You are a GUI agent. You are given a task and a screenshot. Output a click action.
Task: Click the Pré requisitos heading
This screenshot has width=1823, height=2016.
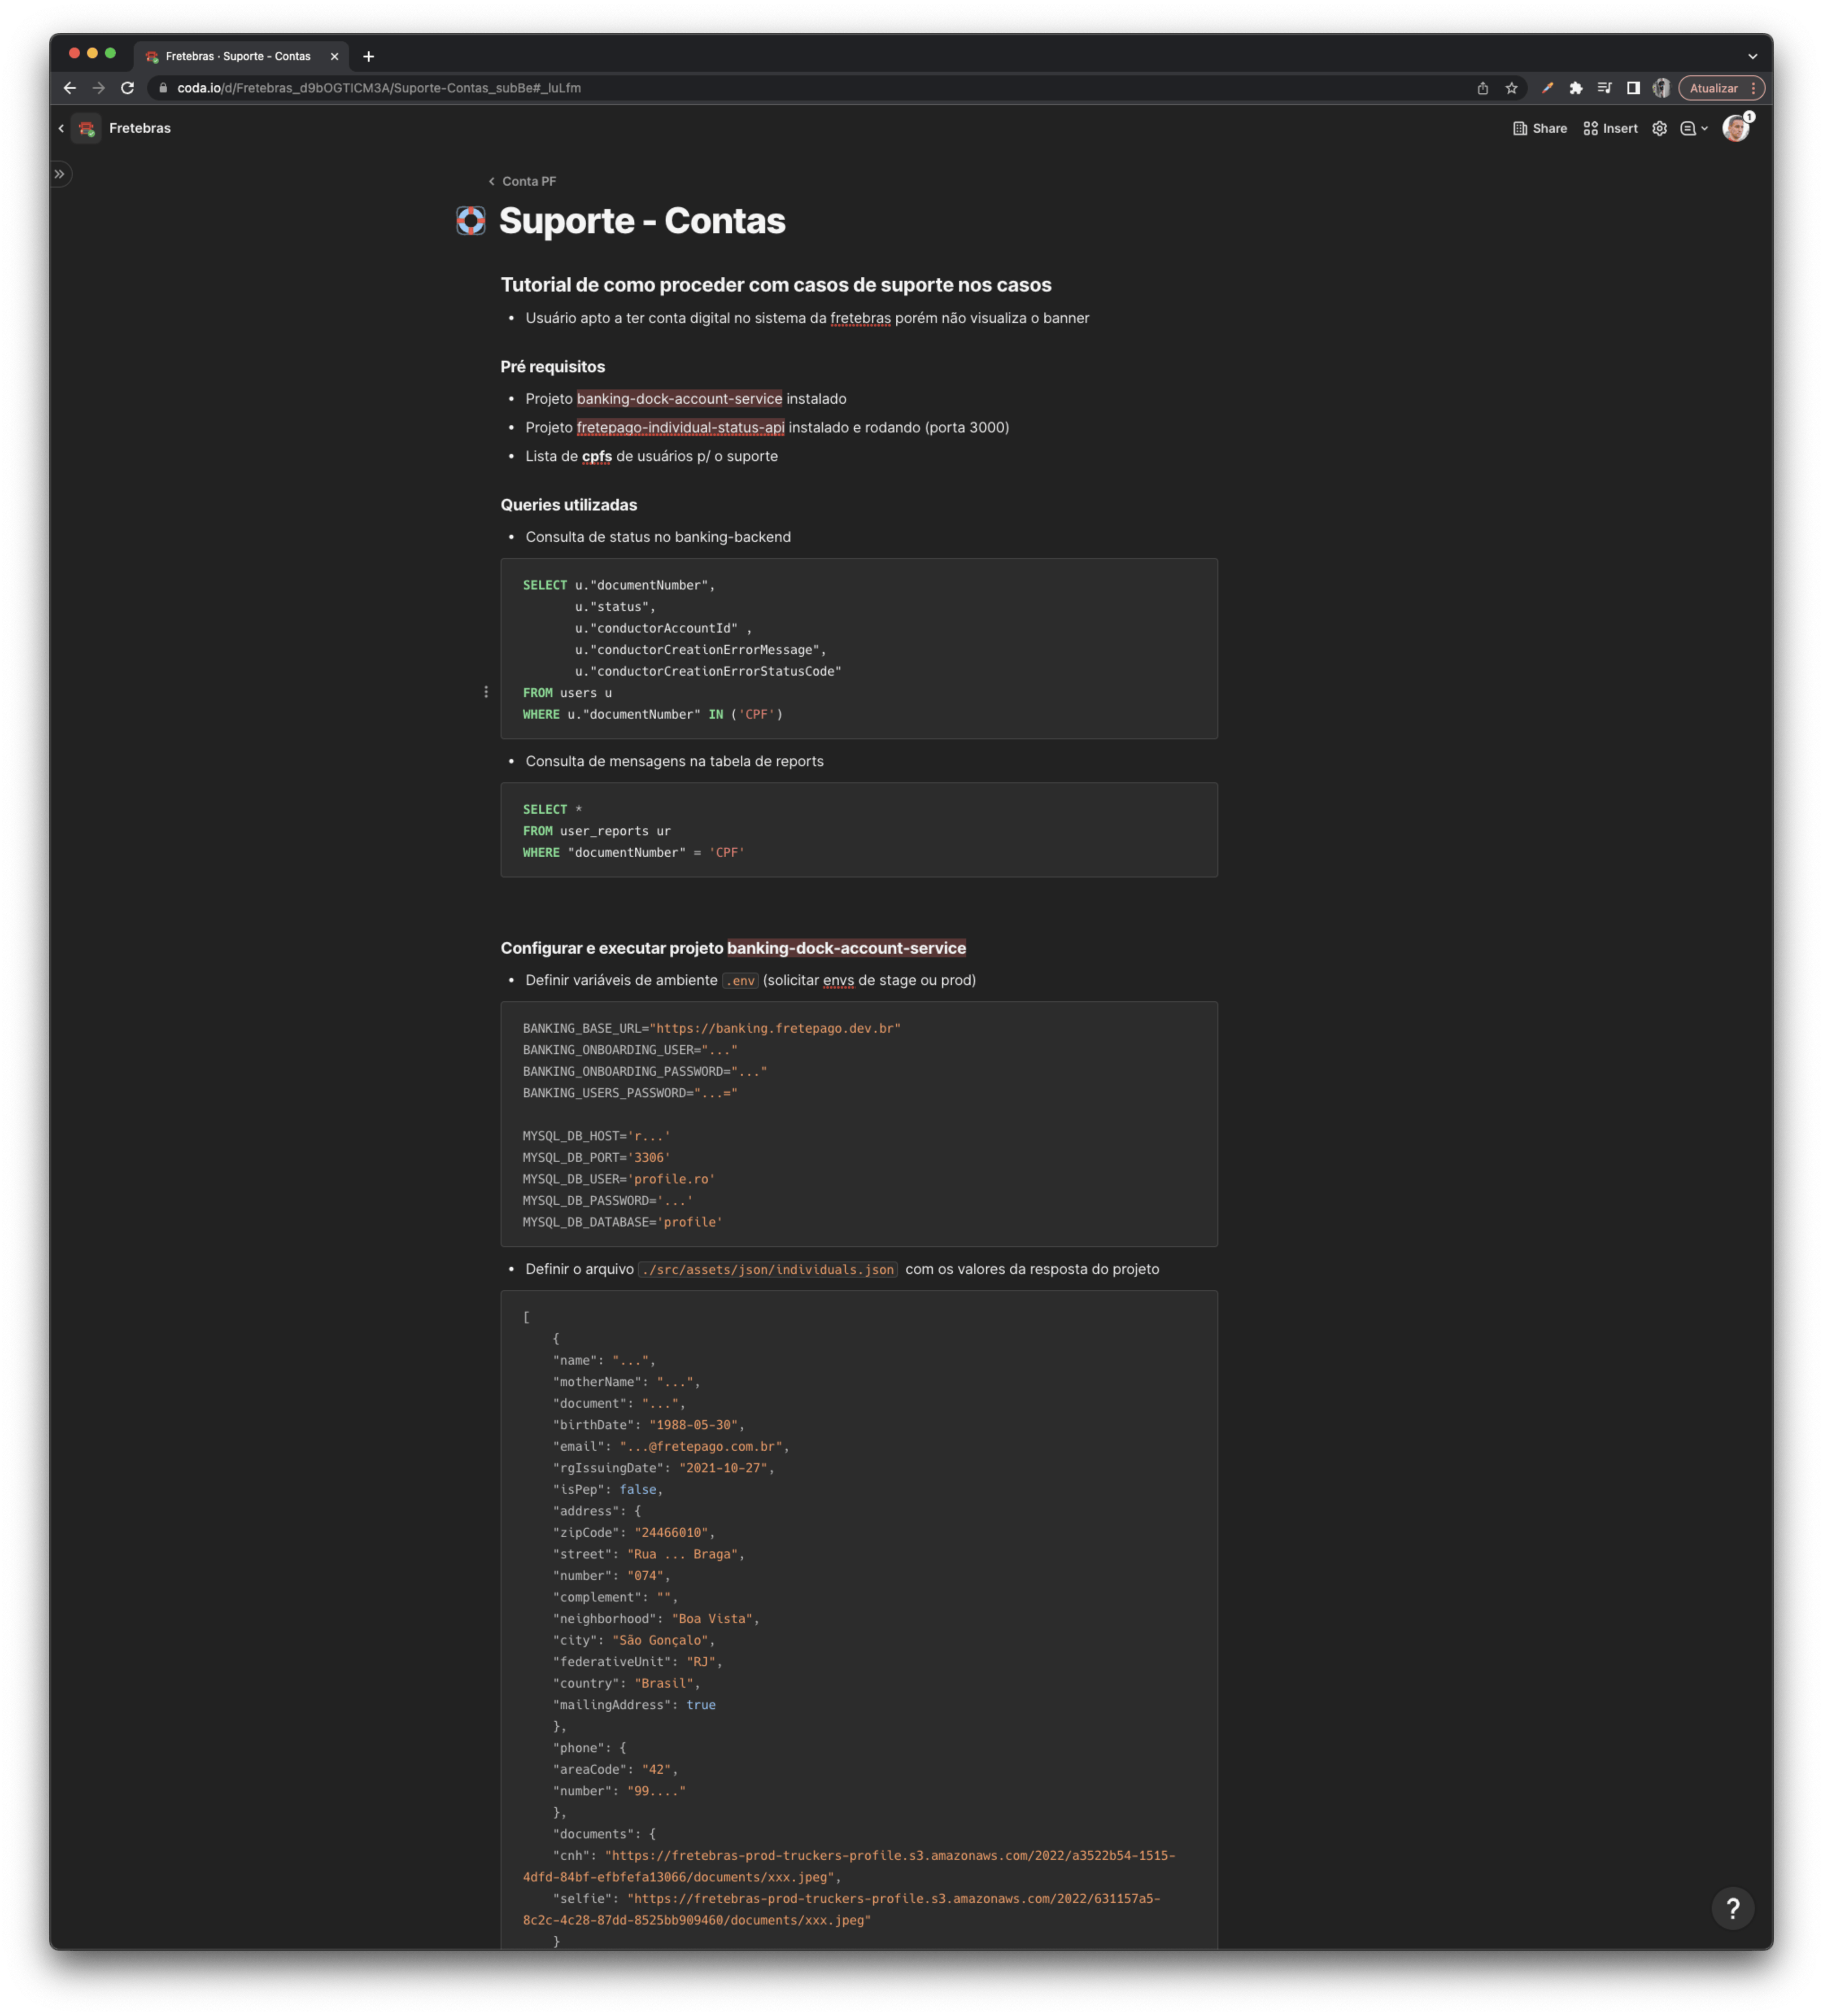tap(553, 367)
